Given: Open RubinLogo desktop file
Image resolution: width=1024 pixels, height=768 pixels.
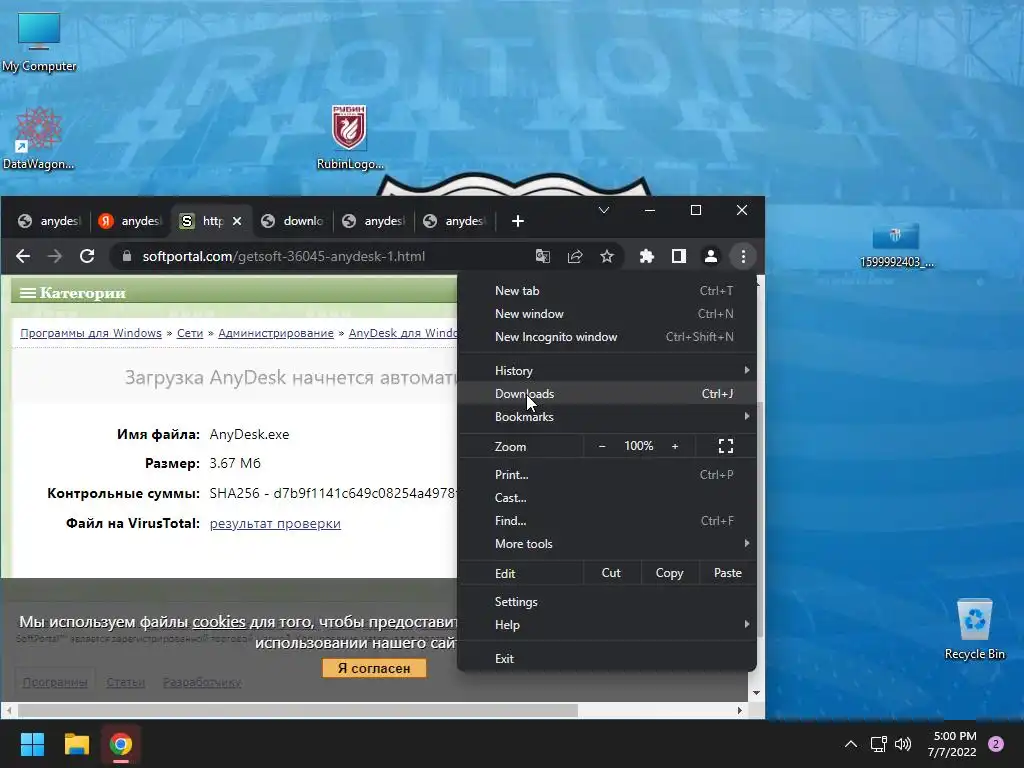Looking at the screenshot, I should coord(349,137).
